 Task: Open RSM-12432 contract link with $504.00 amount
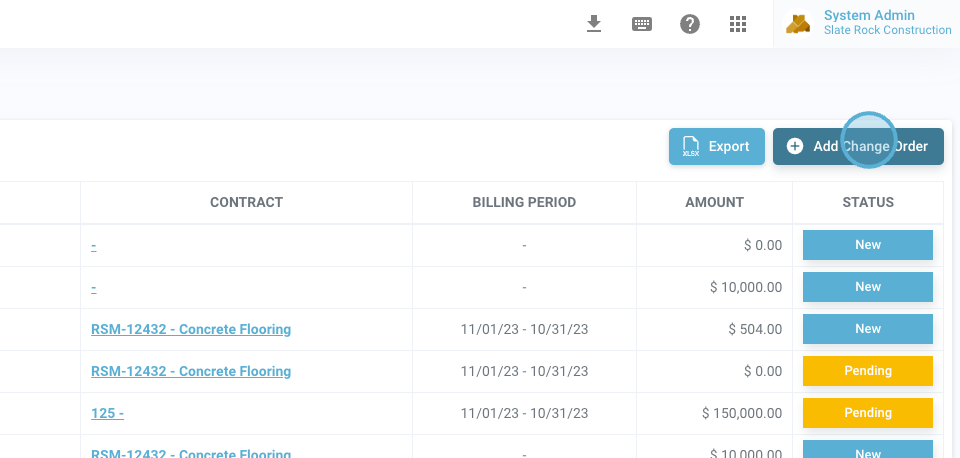point(191,329)
